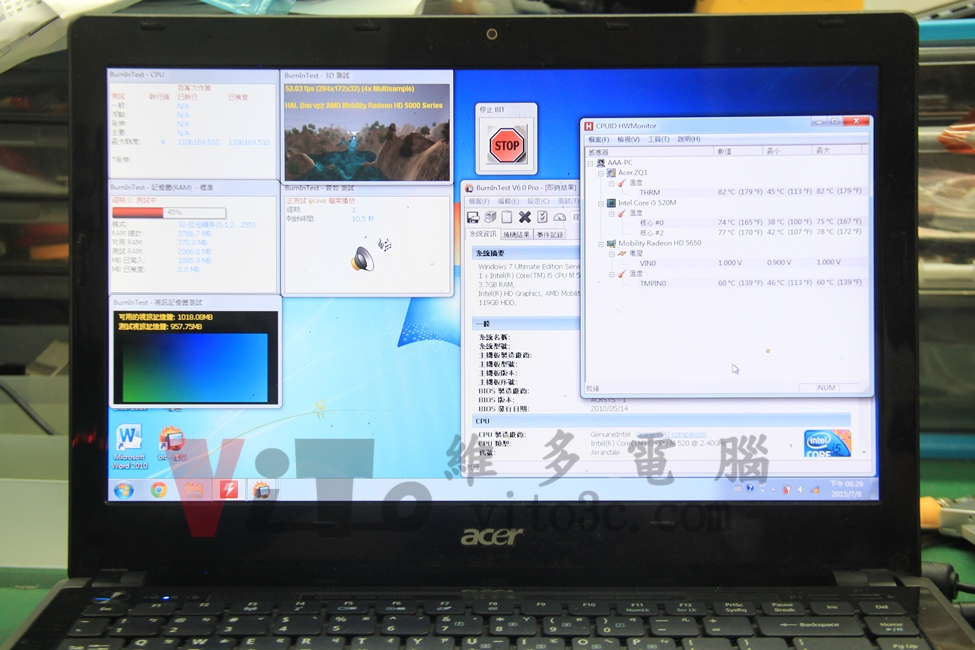Collapse the 溫度 node under Intel Core i5
975x650 pixels.
coord(611,213)
